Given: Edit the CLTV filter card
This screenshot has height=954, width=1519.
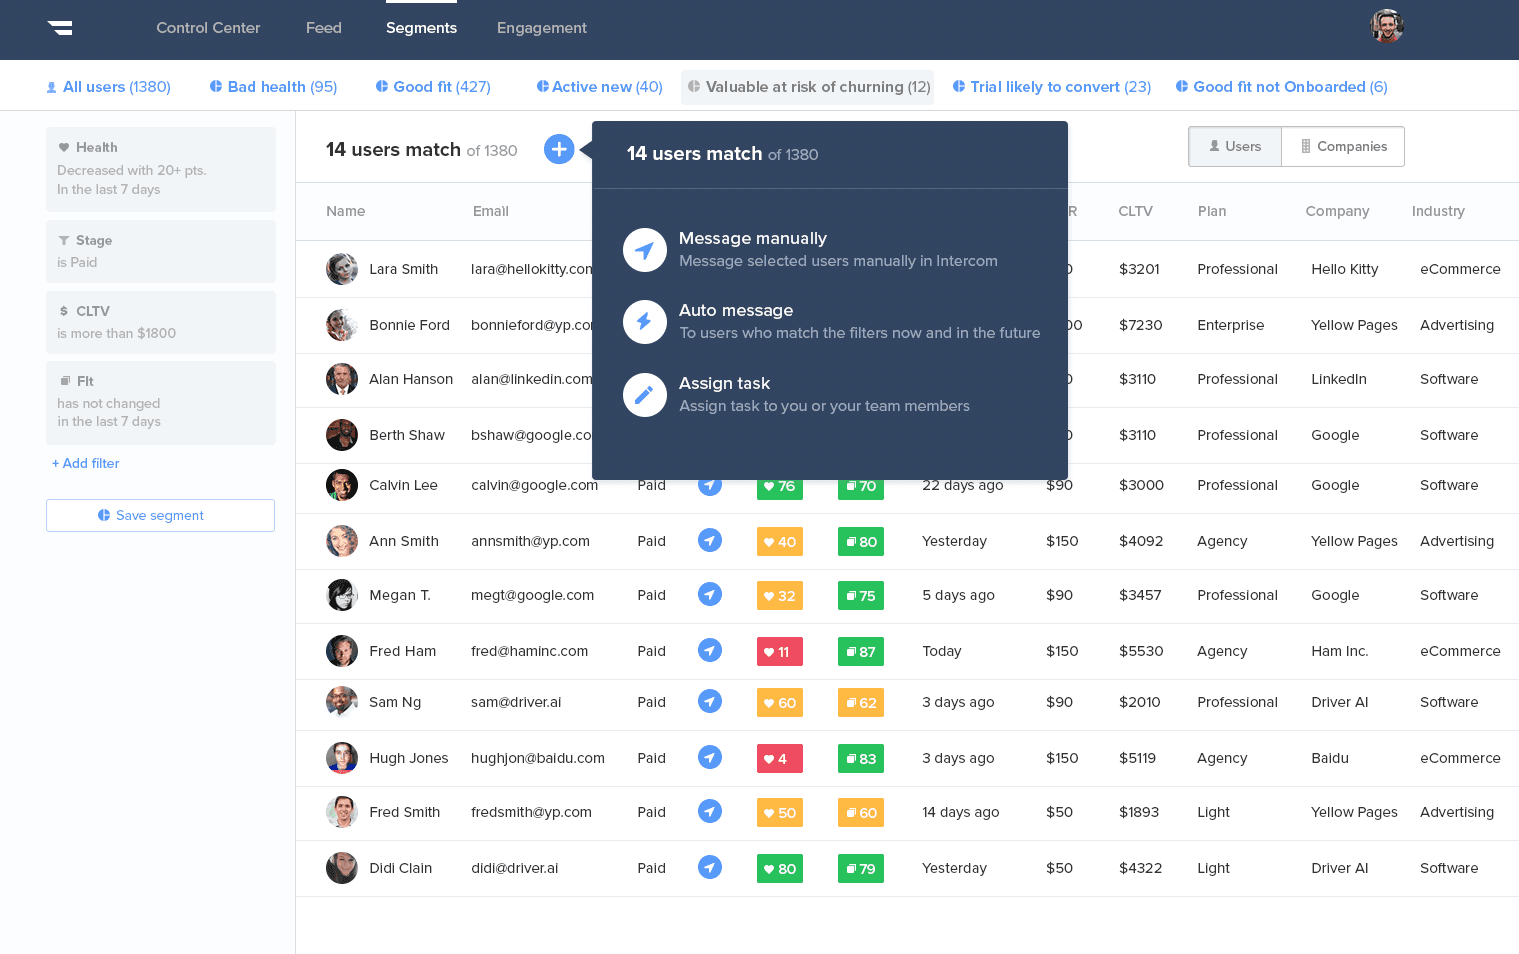Looking at the screenshot, I should pyautogui.click(x=161, y=322).
